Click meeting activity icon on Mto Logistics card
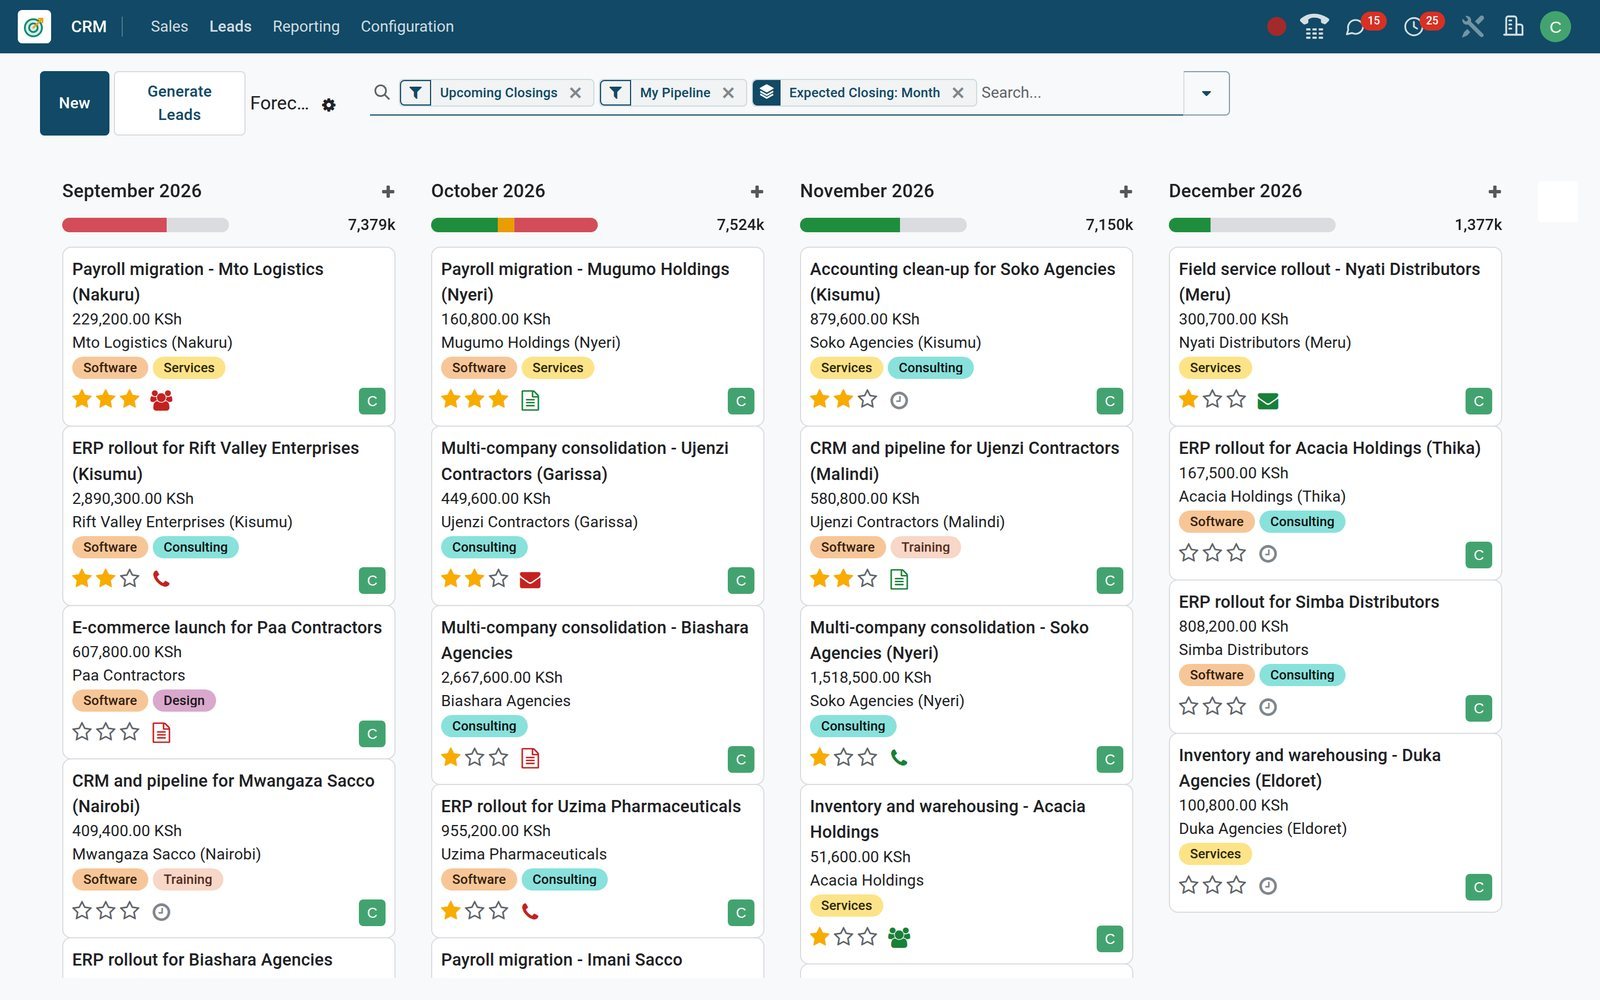 coord(161,400)
